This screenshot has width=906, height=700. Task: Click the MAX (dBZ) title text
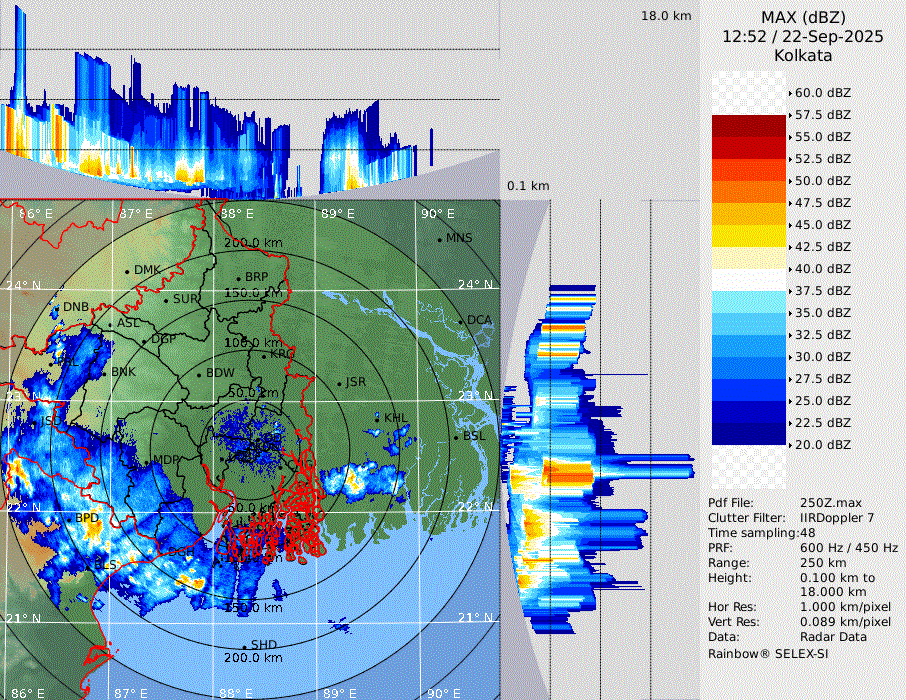tap(803, 18)
